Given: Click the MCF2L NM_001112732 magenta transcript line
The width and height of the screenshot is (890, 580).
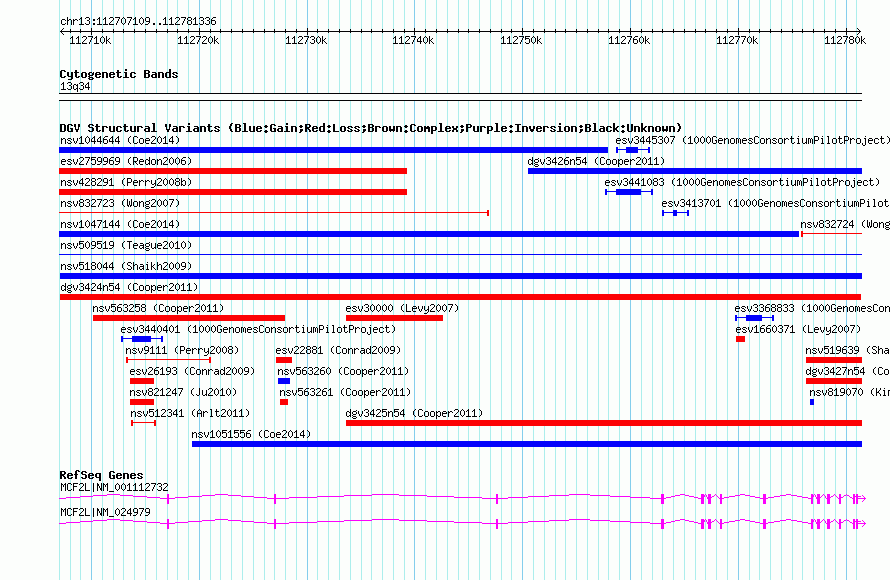Looking at the screenshot, I should coord(462,499).
